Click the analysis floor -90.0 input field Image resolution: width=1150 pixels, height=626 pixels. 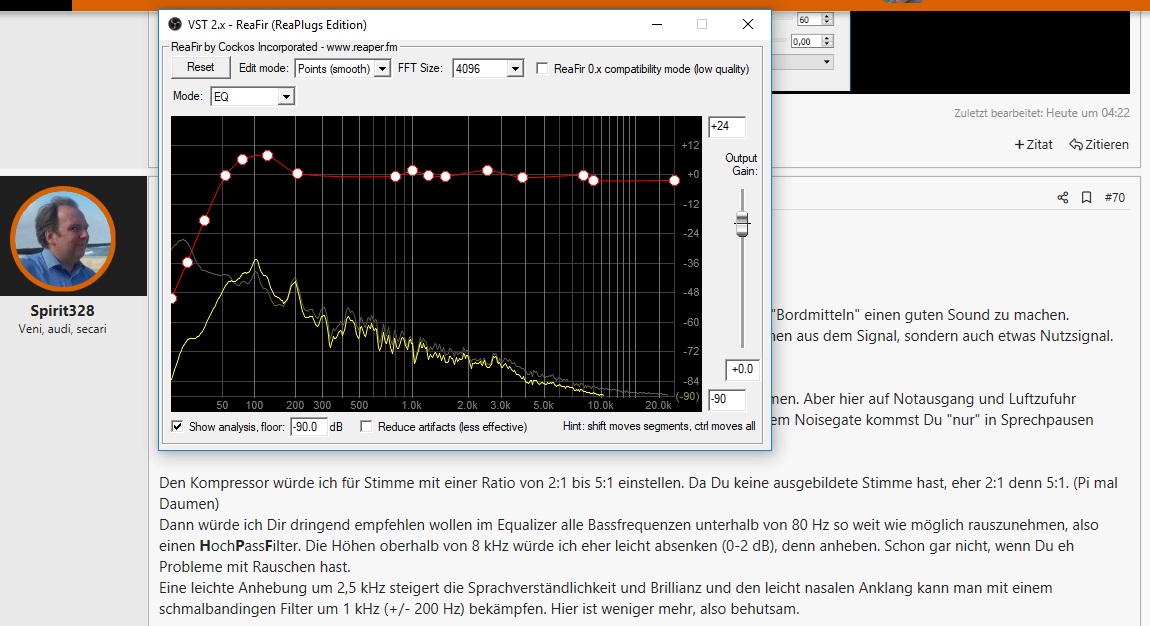[x=308, y=427]
